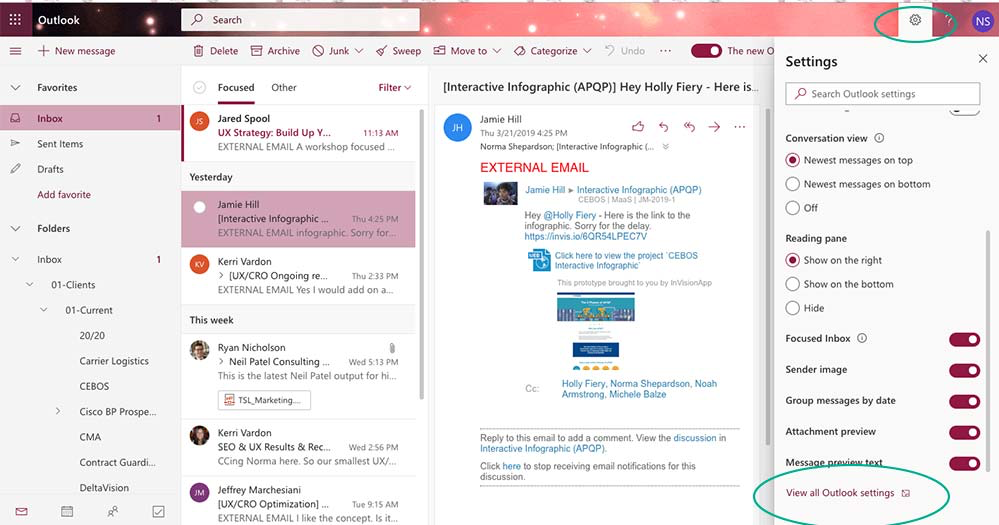Click Conversation view info icon
The height and width of the screenshot is (525, 999).
click(879, 138)
